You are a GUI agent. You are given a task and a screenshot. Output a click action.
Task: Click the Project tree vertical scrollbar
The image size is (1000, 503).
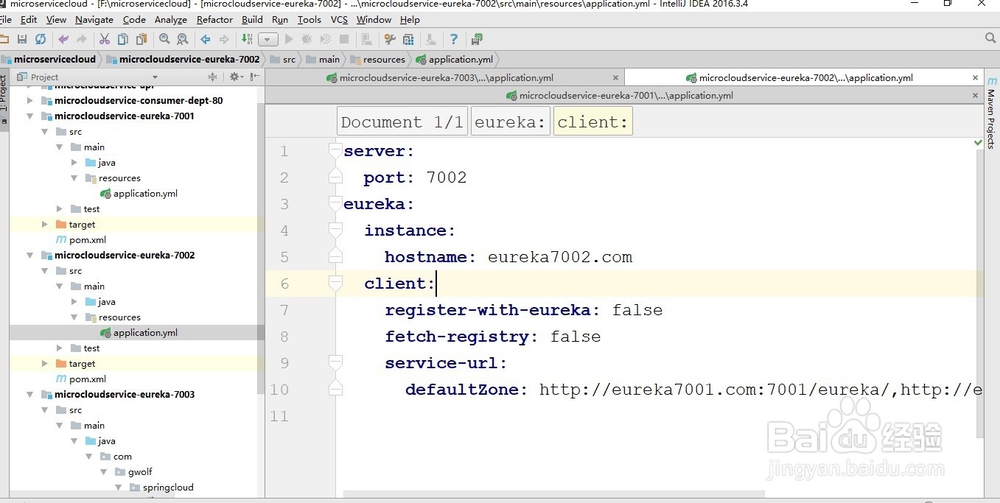pyautogui.click(x=260, y=249)
